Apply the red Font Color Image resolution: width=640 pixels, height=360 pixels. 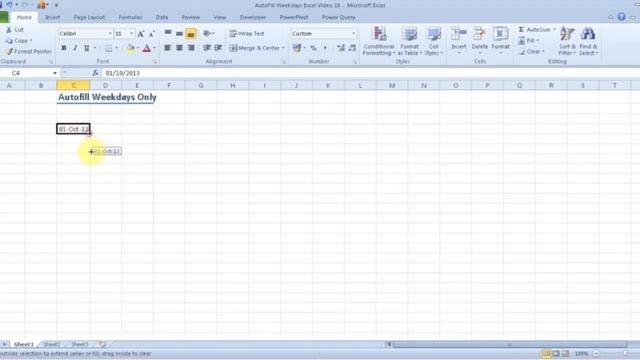147,48
